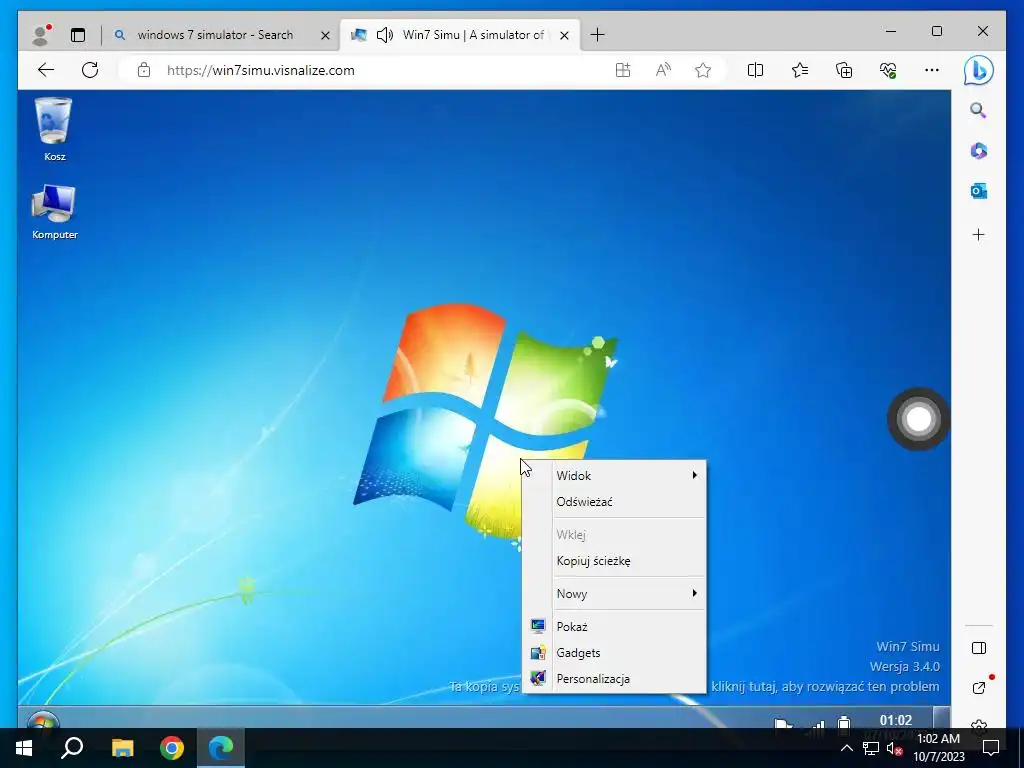The width and height of the screenshot is (1024, 768).
Task: Choose Odświeżać from context menu
Action: pyautogui.click(x=615, y=502)
